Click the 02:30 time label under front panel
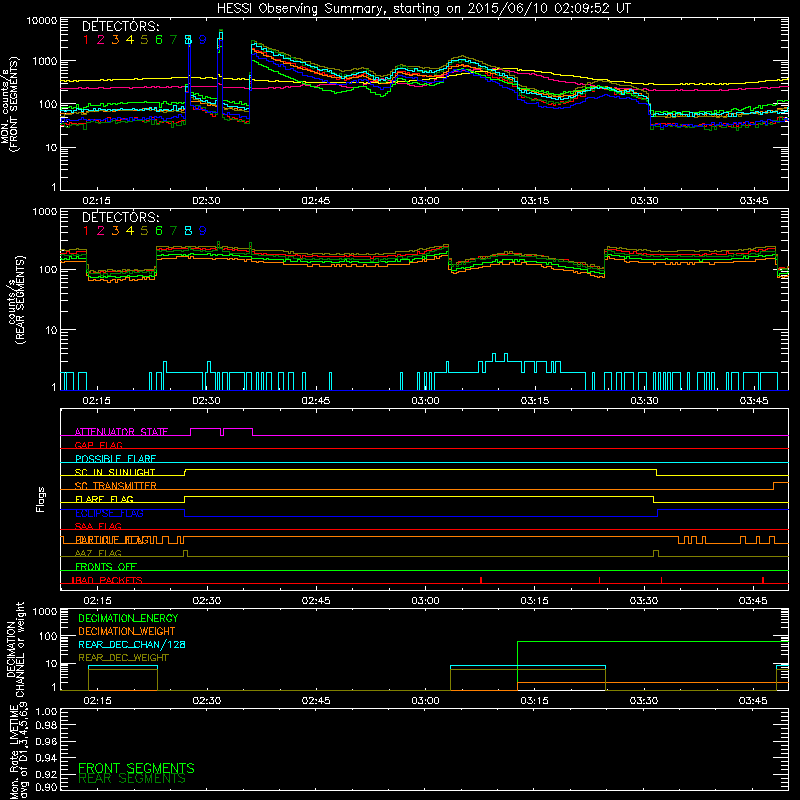The height and width of the screenshot is (800, 800). [206, 201]
